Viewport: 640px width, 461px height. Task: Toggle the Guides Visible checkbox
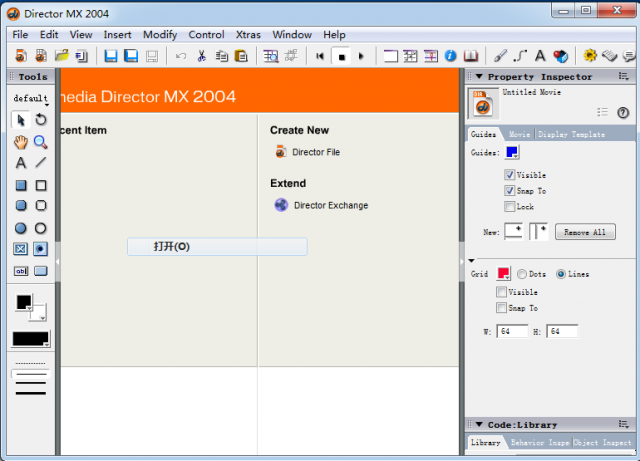coord(509,175)
